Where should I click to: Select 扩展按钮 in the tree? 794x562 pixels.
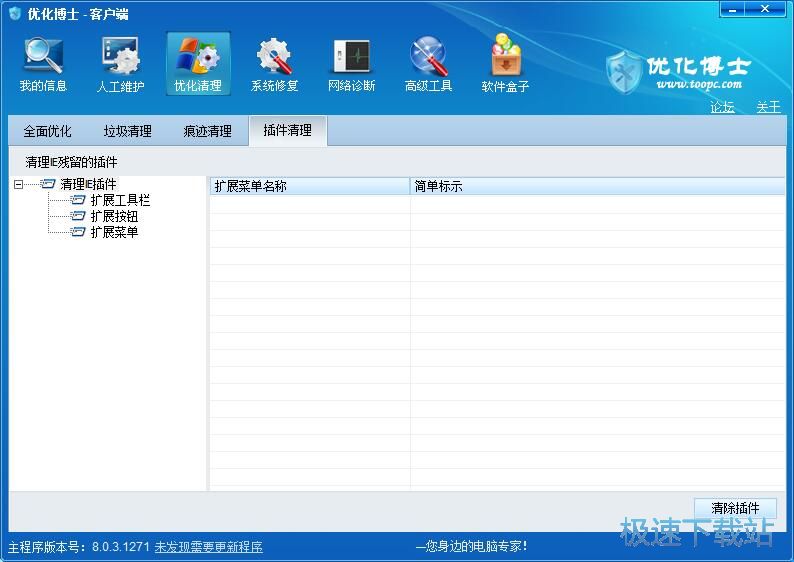pos(114,217)
